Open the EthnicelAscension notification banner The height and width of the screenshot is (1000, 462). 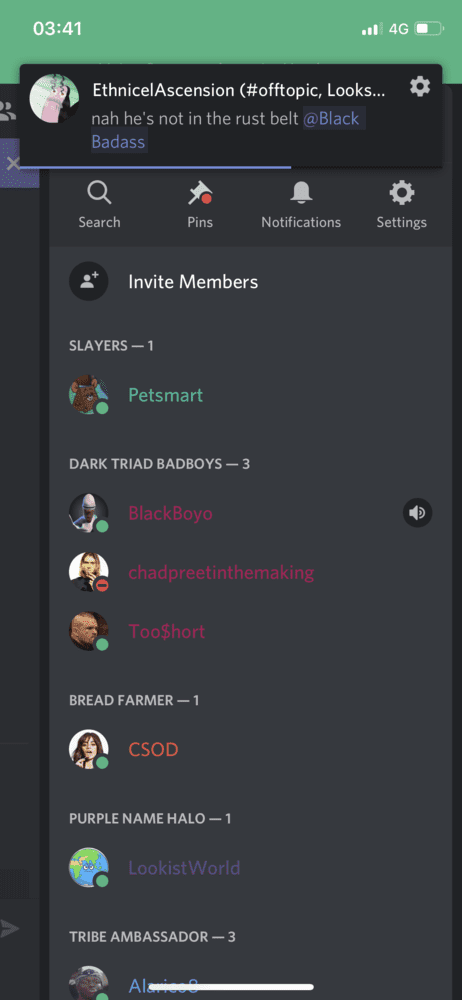click(x=231, y=115)
